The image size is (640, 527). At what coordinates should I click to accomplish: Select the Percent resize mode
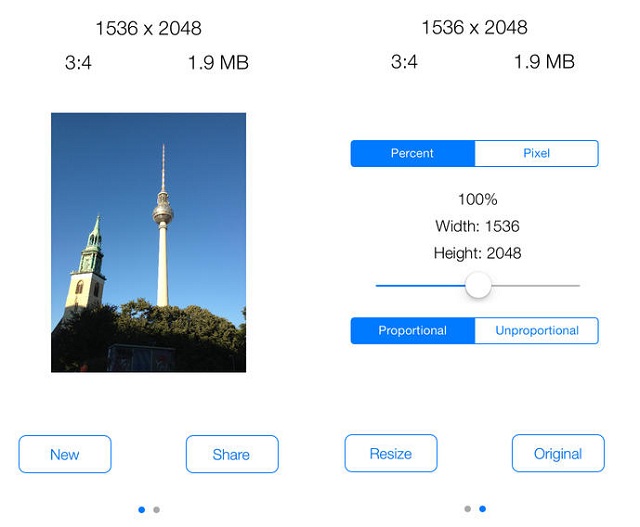point(413,153)
